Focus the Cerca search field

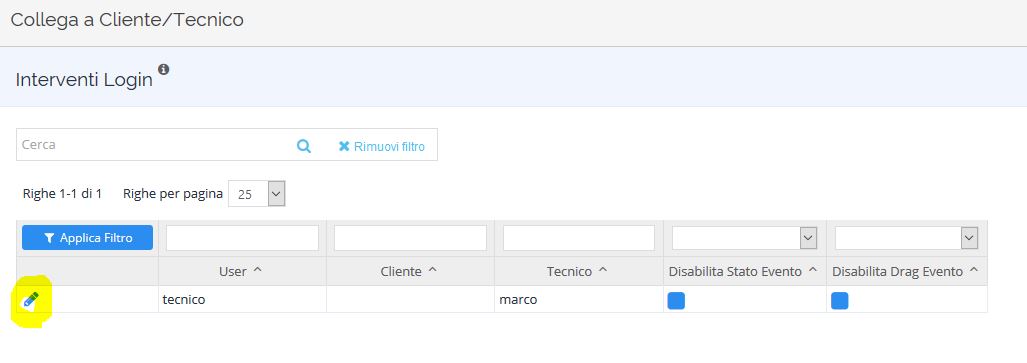[154, 145]
